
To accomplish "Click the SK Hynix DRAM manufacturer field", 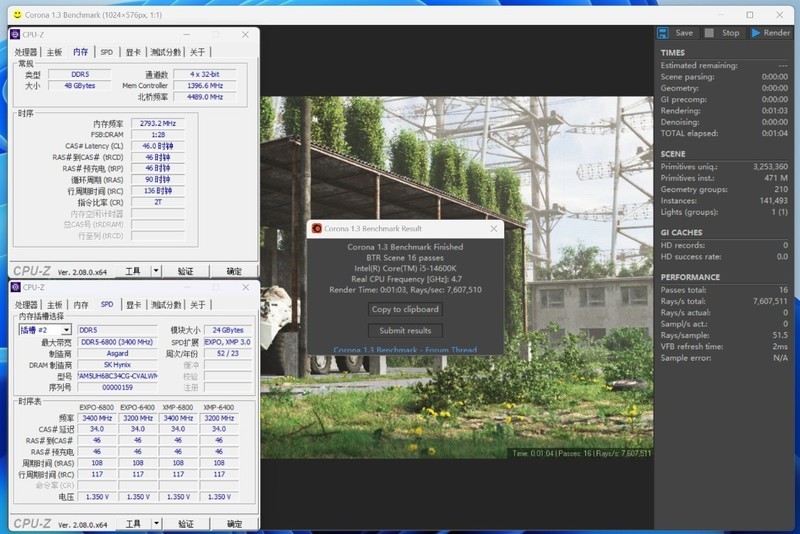I will [x=117, y=365].
